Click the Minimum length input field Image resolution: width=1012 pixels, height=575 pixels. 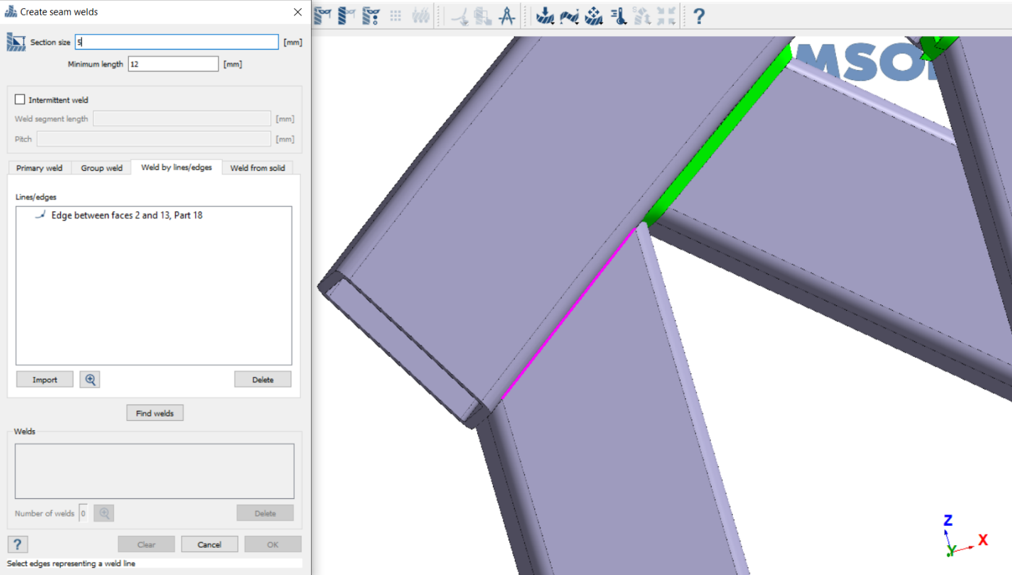click(x=173, y=64)
